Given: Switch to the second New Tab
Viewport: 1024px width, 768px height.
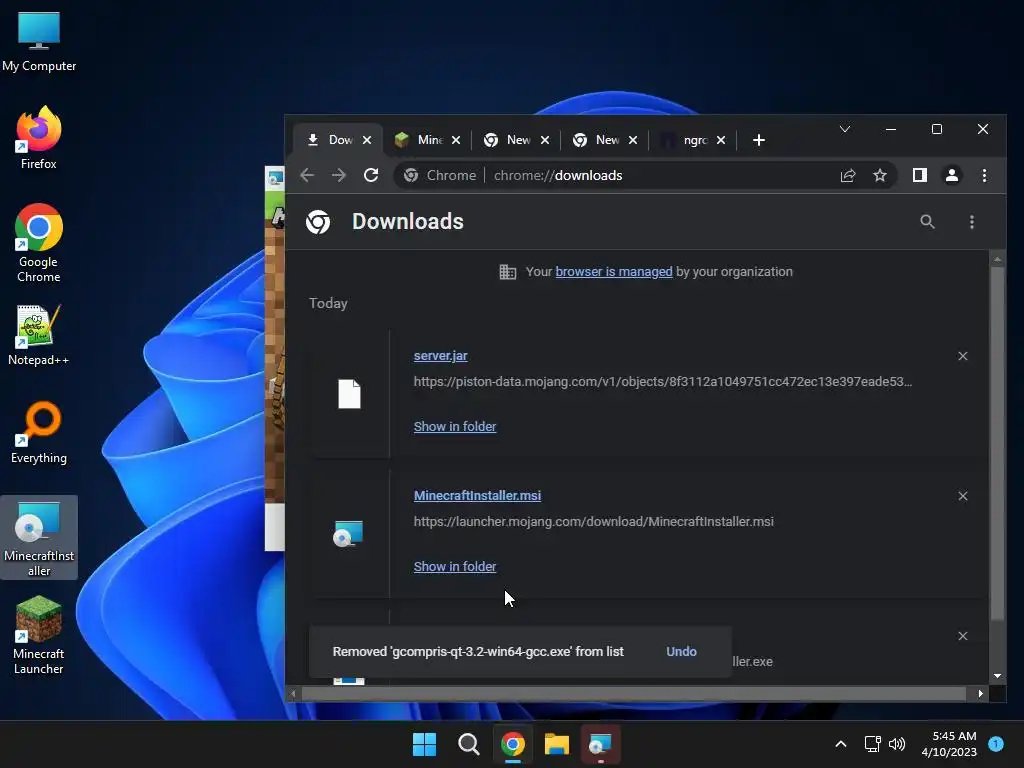Looking at the screenshot, I should tap(606, 140).
